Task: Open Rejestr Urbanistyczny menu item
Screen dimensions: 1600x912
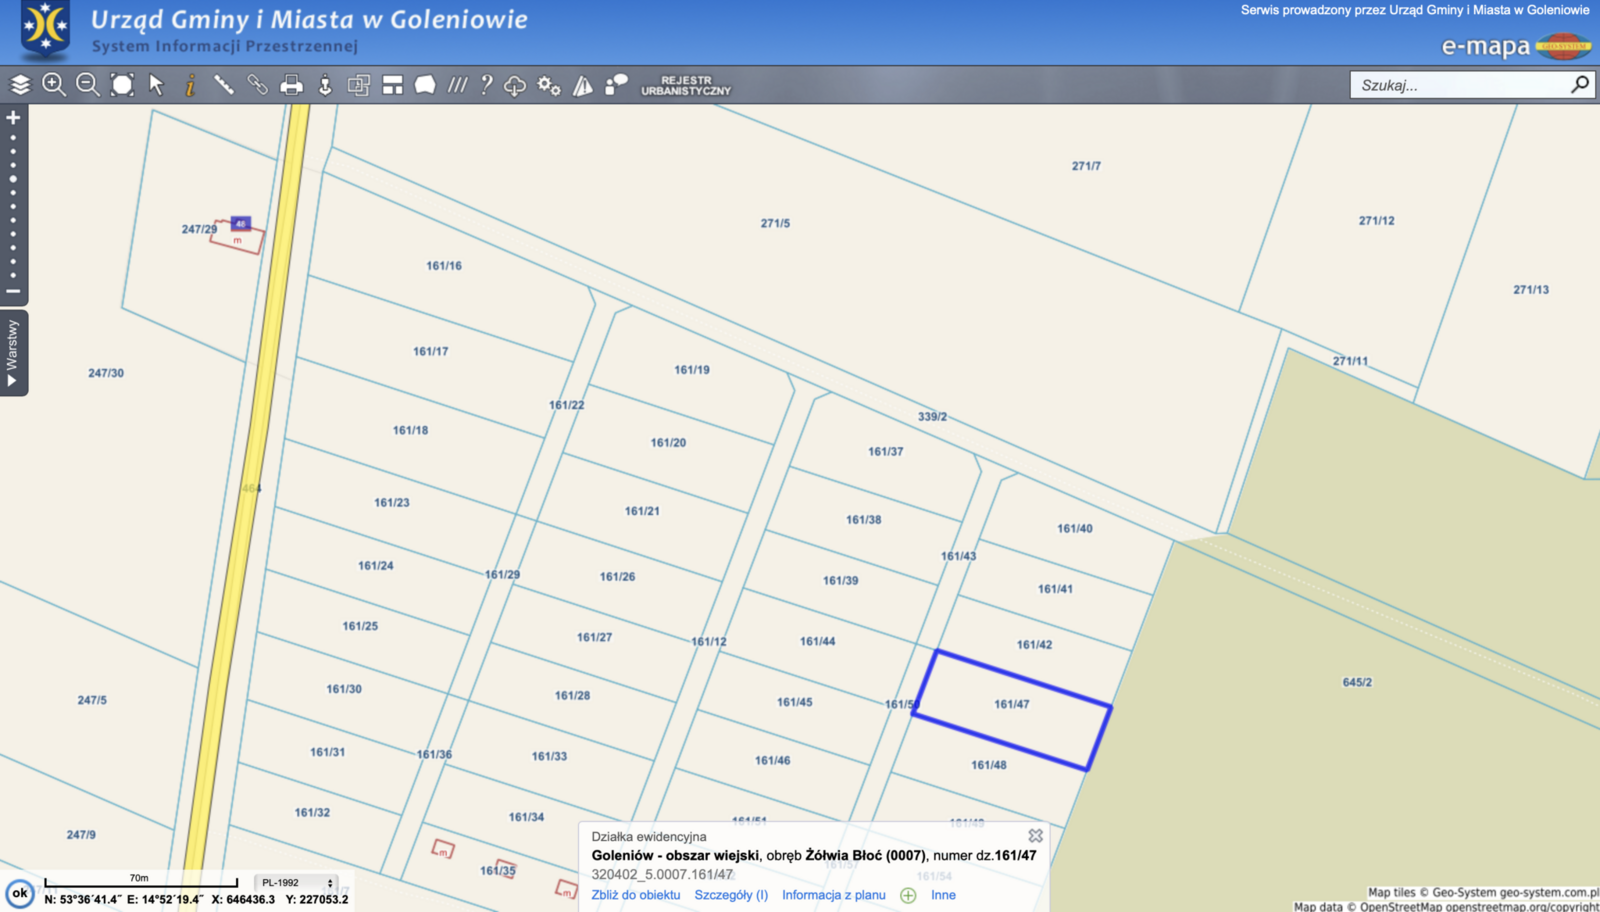Action: coord(686,85)
